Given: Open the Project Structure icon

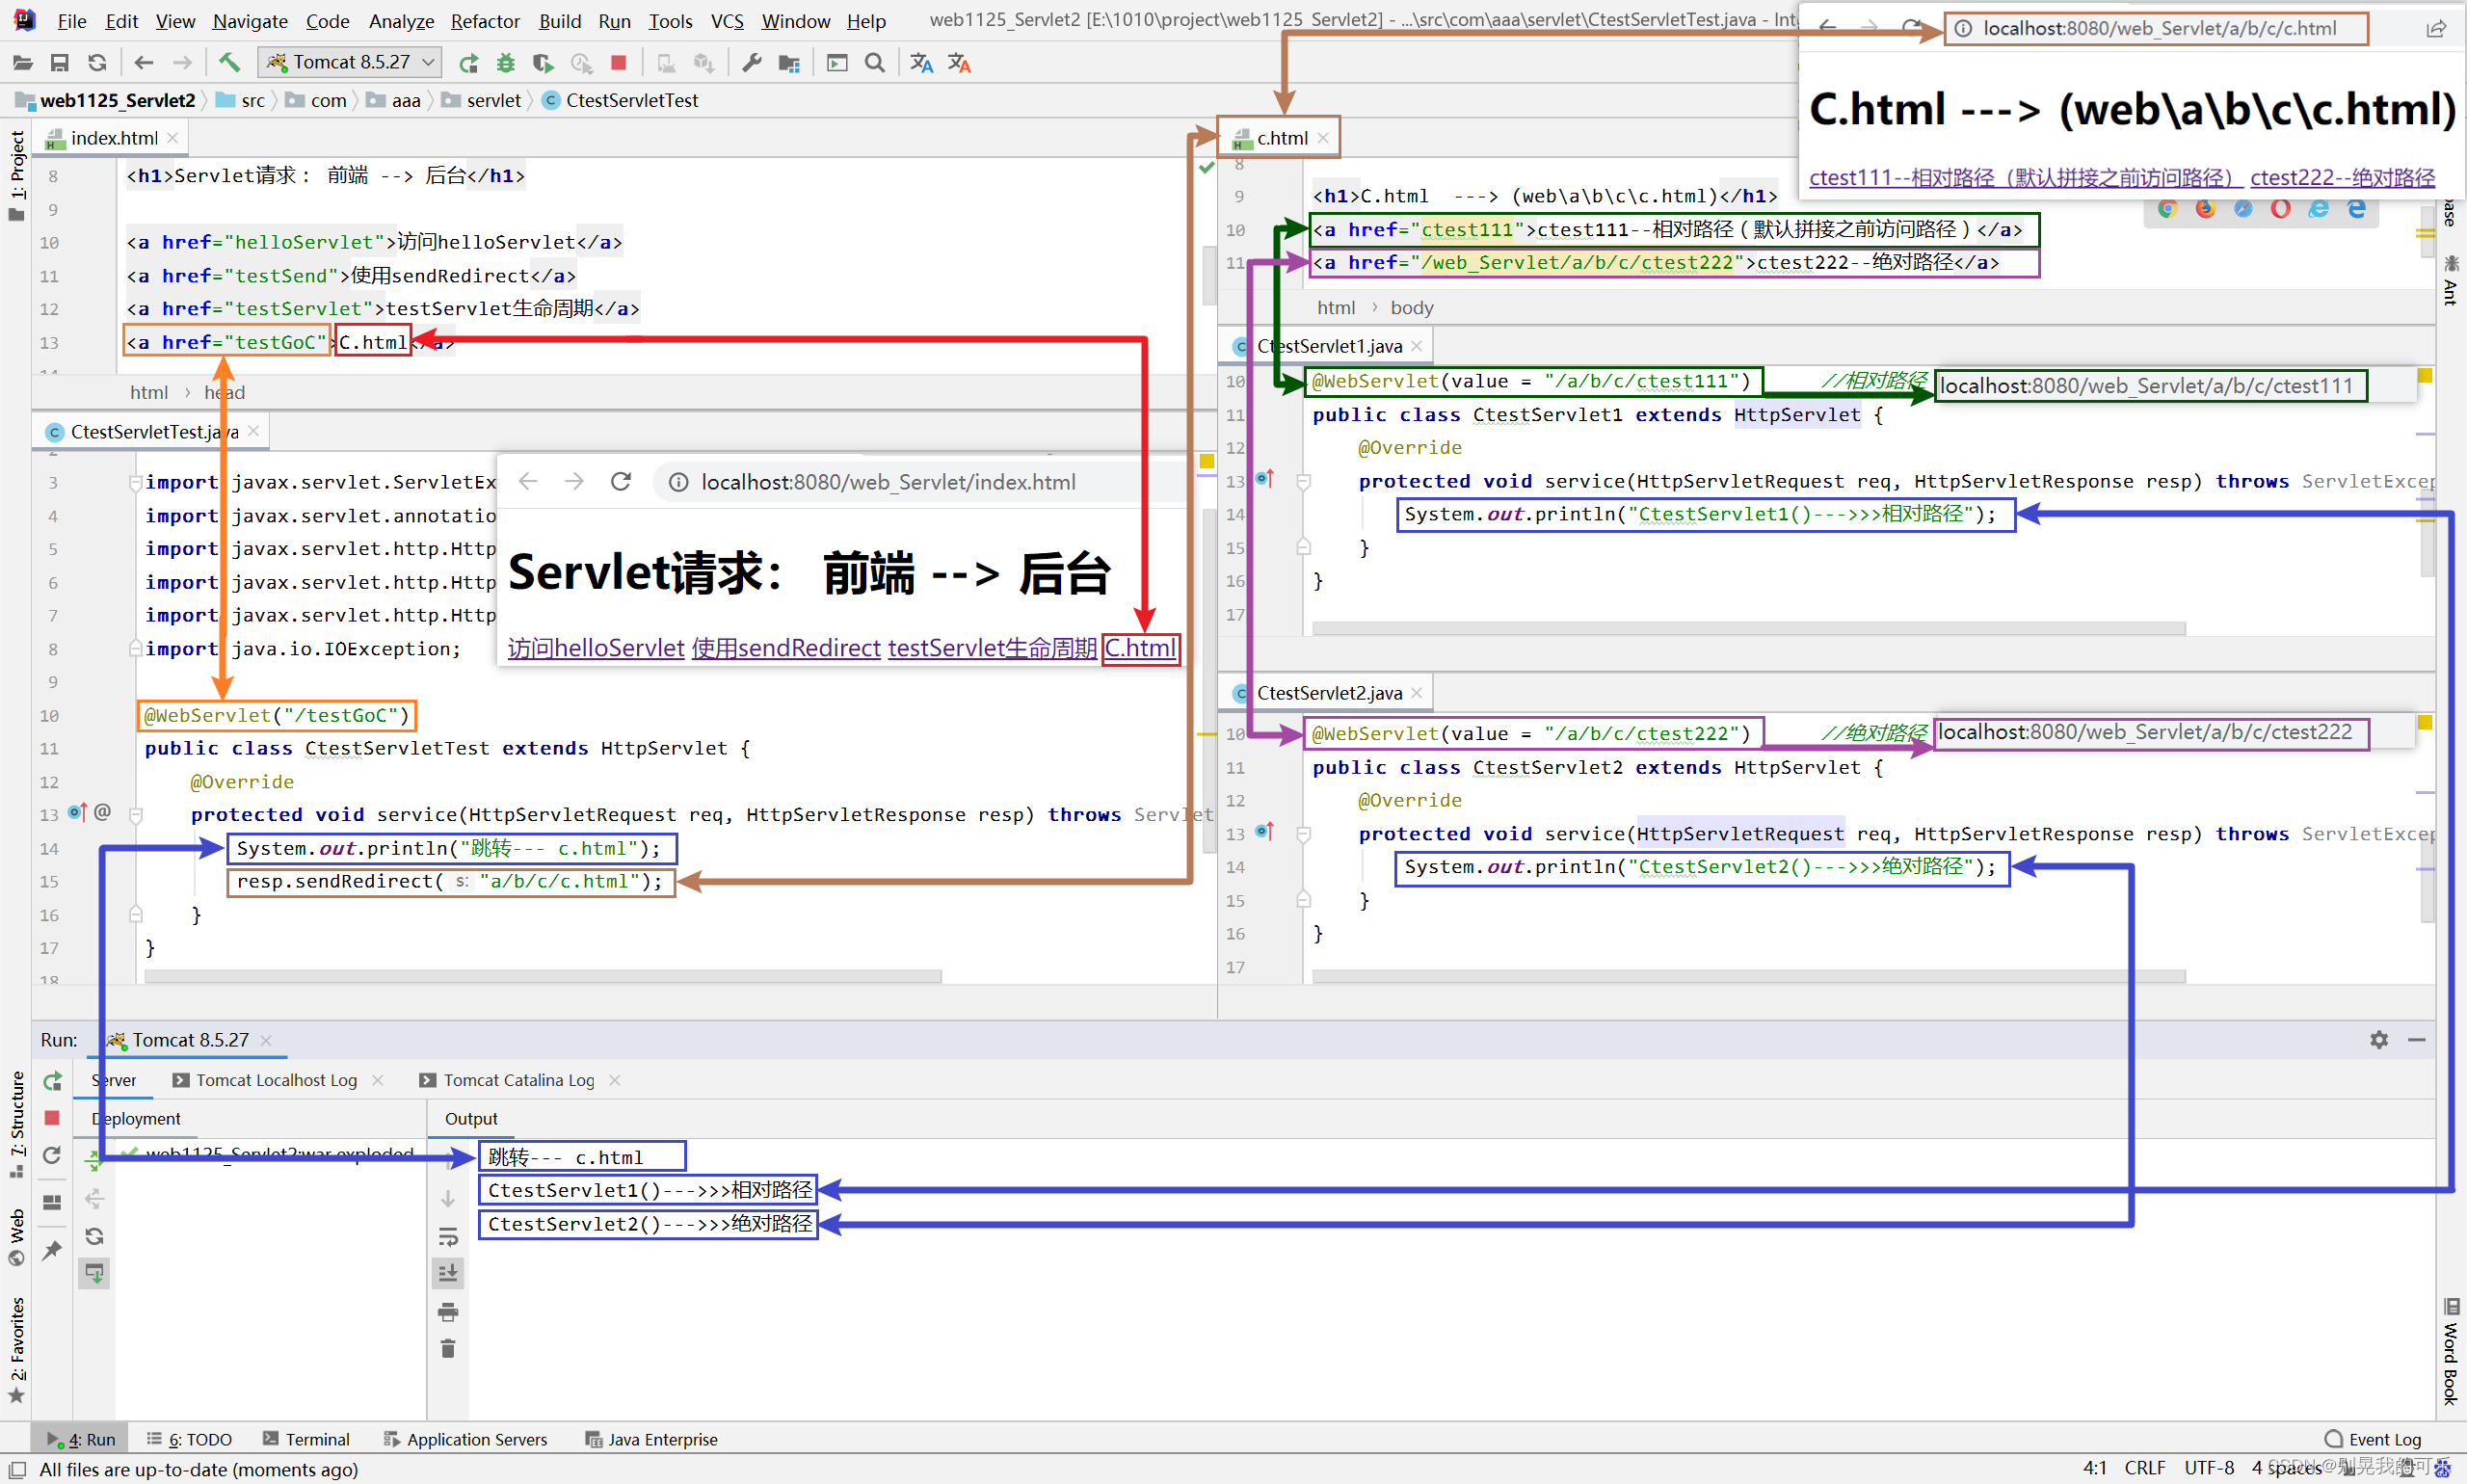Looking at the screenshot, I should point(789,63).
